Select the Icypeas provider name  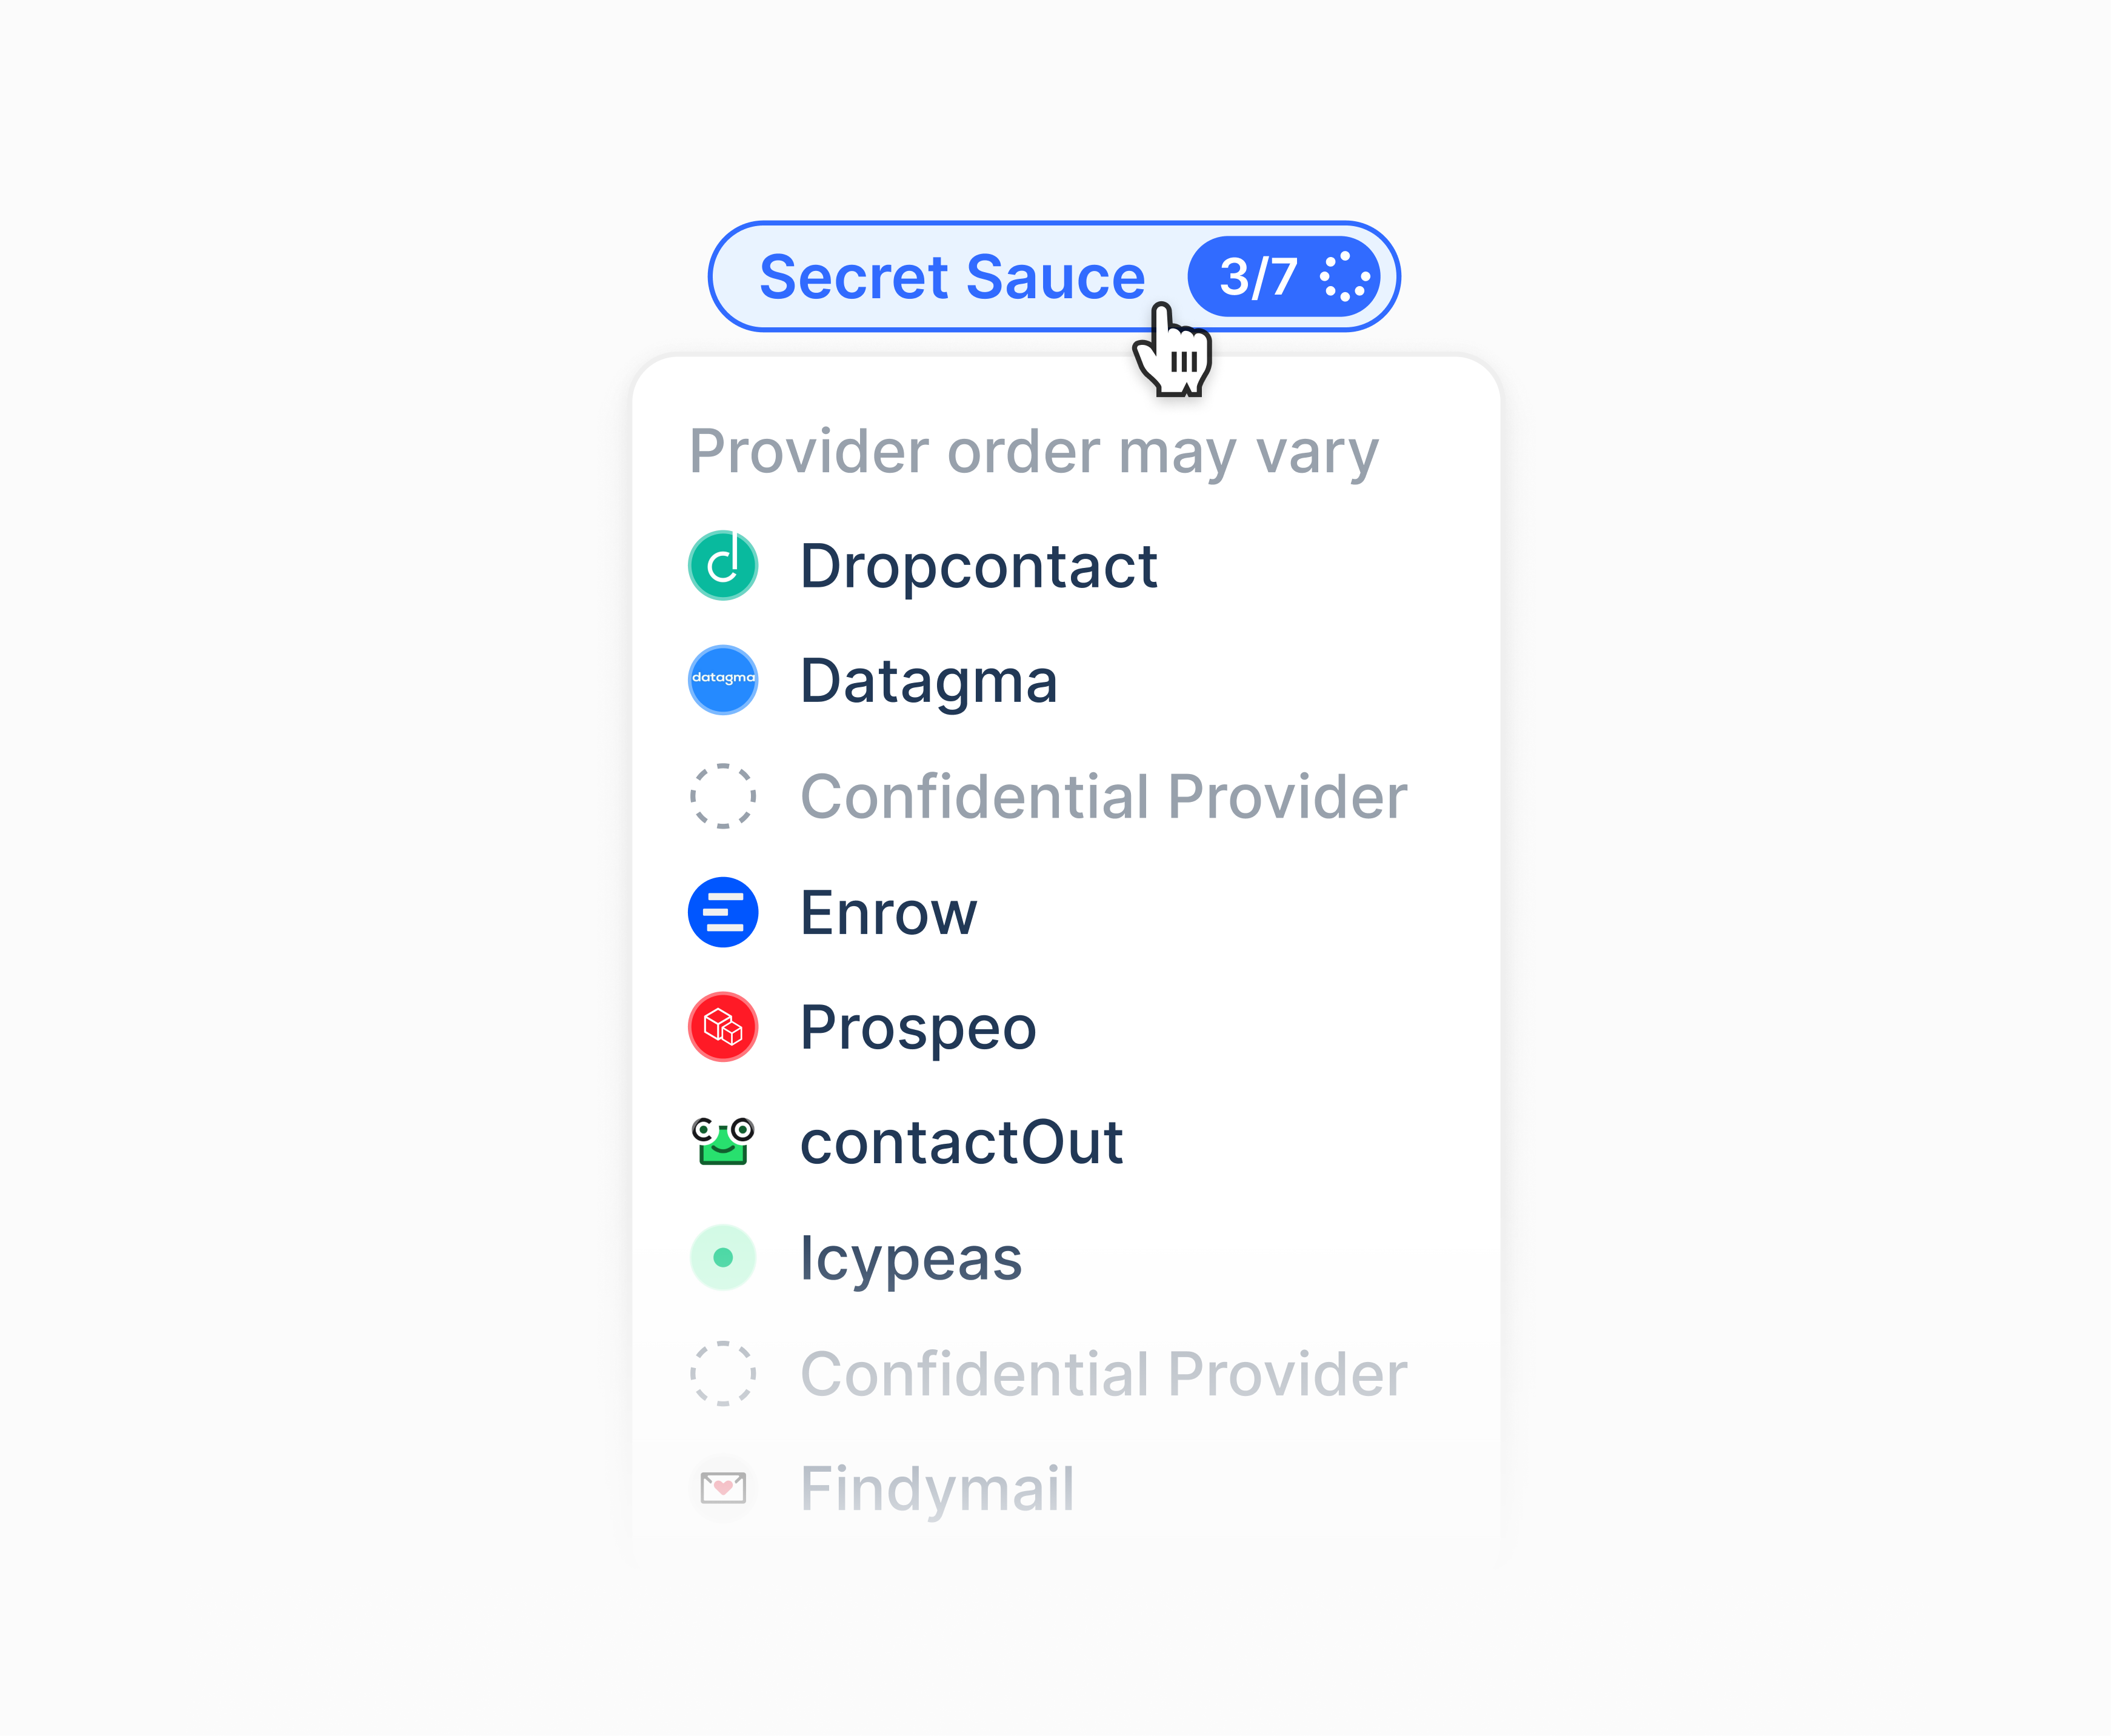click(911, 1258)
